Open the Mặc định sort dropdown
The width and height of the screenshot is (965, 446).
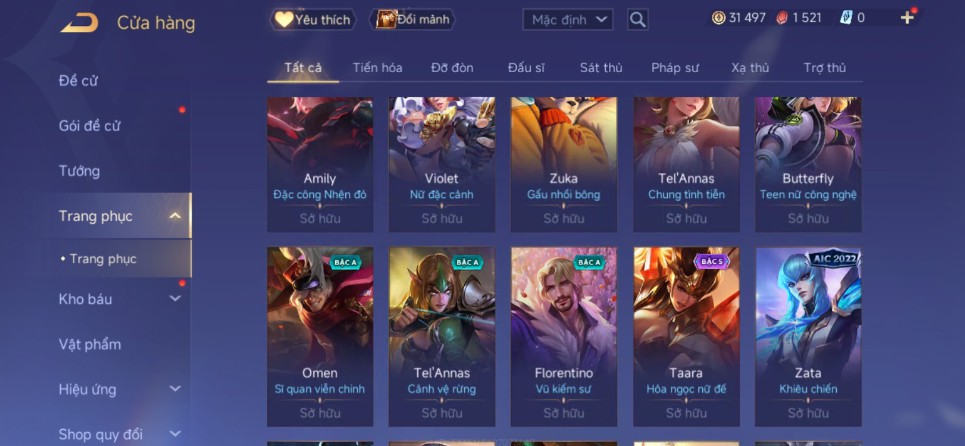click(x=568, y=20)
